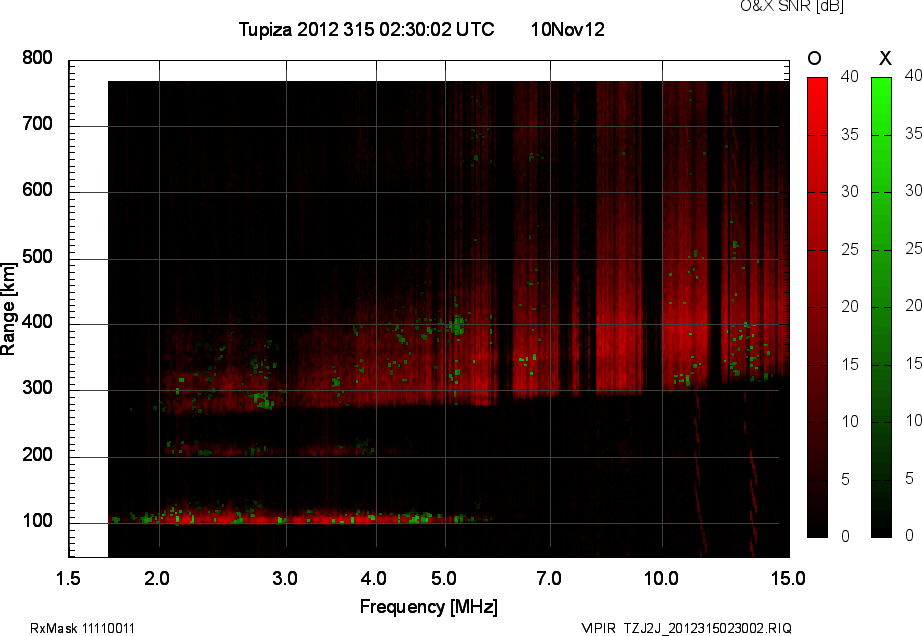Click the 600 range tick label
Screen dimensions: 922x636
[37, 190]
